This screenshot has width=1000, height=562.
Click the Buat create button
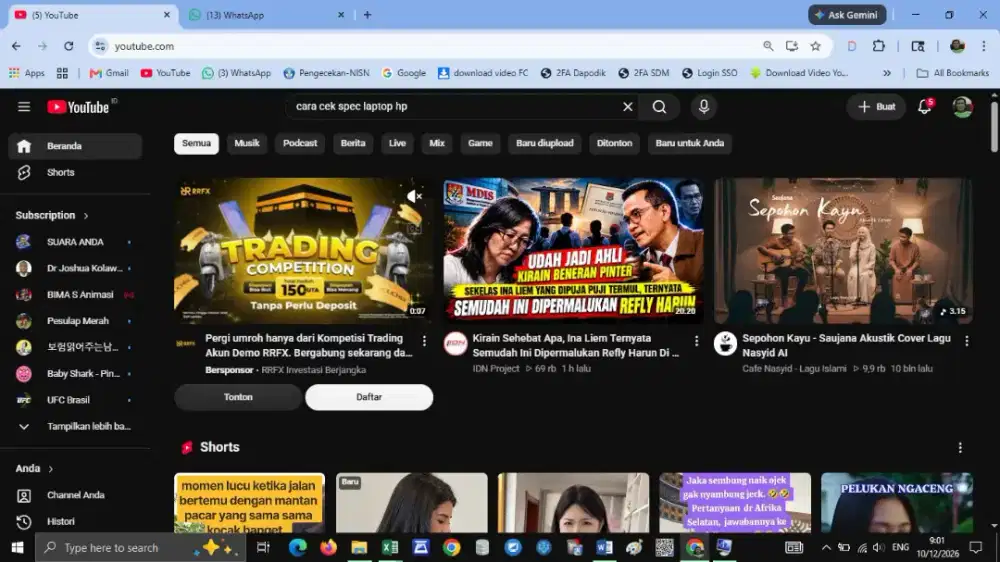pyautogui.click(x=876, y=107)
